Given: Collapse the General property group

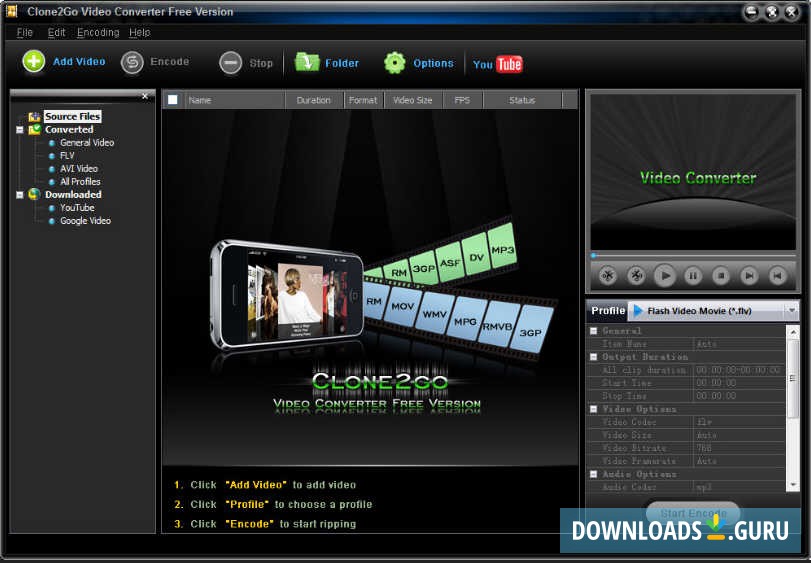Looking at the screenshot, I should coord(594,331).
